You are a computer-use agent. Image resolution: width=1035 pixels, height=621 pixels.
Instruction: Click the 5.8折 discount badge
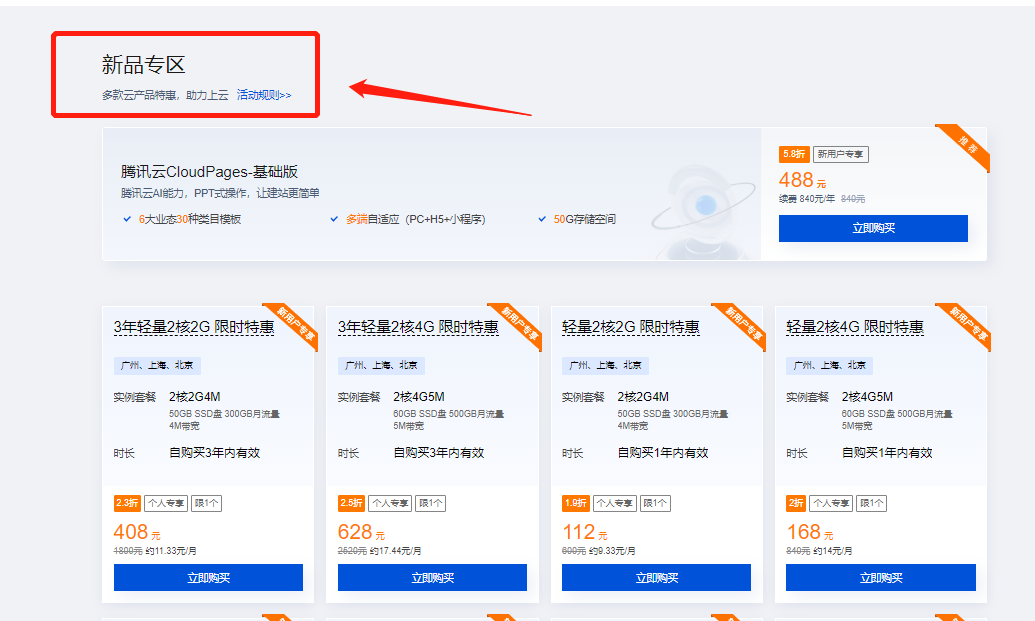click(x=794, y=154)
